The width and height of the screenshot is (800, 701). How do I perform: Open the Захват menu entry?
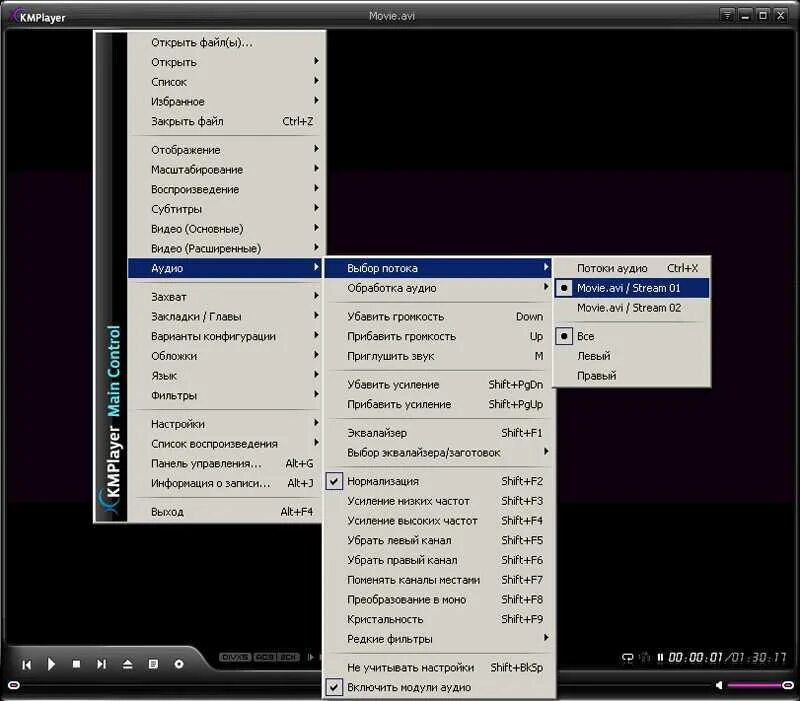point(224,297)
